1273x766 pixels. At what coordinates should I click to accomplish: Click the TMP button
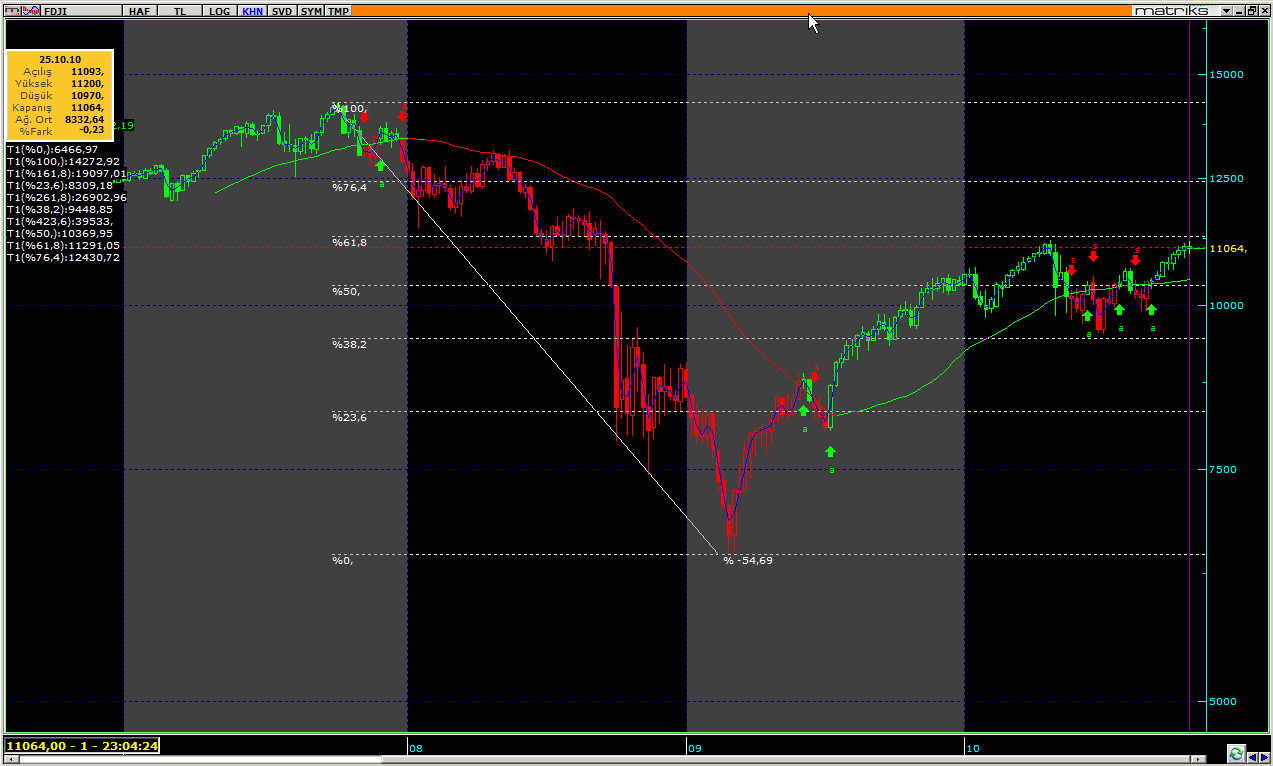[339, 10]
